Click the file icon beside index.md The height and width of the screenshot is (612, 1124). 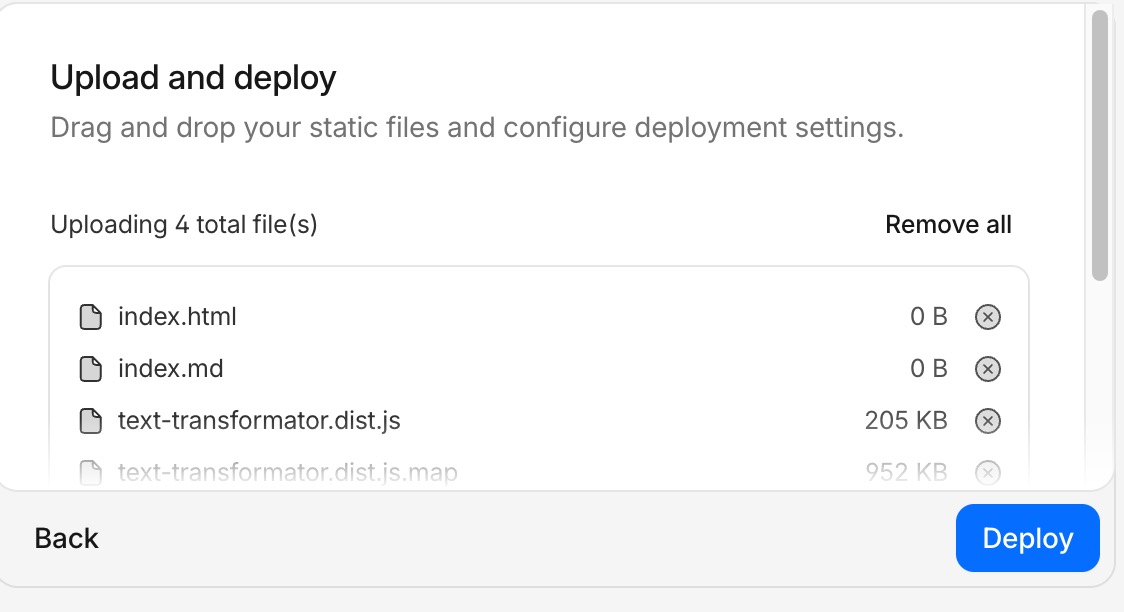(x=91, y=369)
